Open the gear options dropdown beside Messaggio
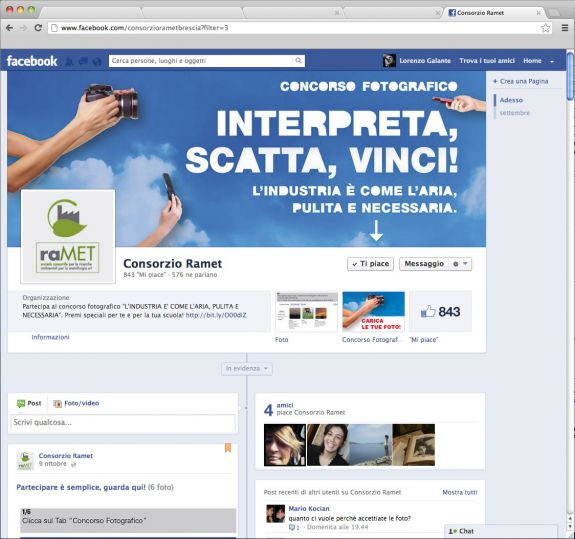 coord(461,264)
